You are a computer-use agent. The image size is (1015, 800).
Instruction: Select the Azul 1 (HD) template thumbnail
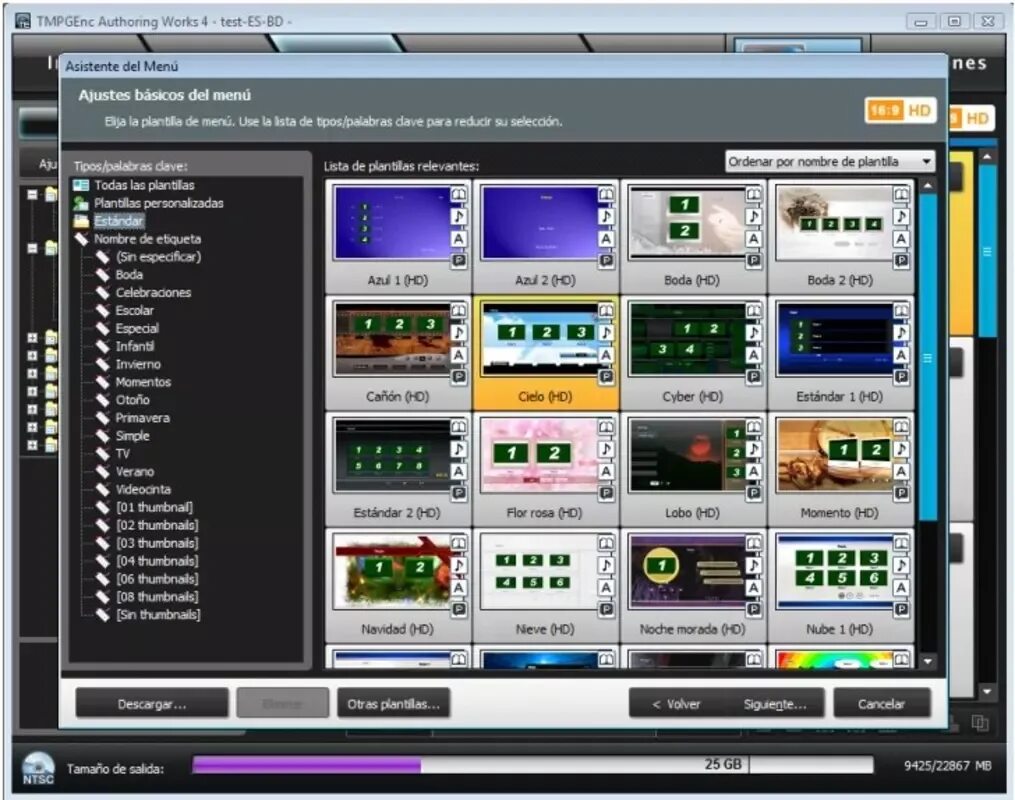[x=392, y=224]
